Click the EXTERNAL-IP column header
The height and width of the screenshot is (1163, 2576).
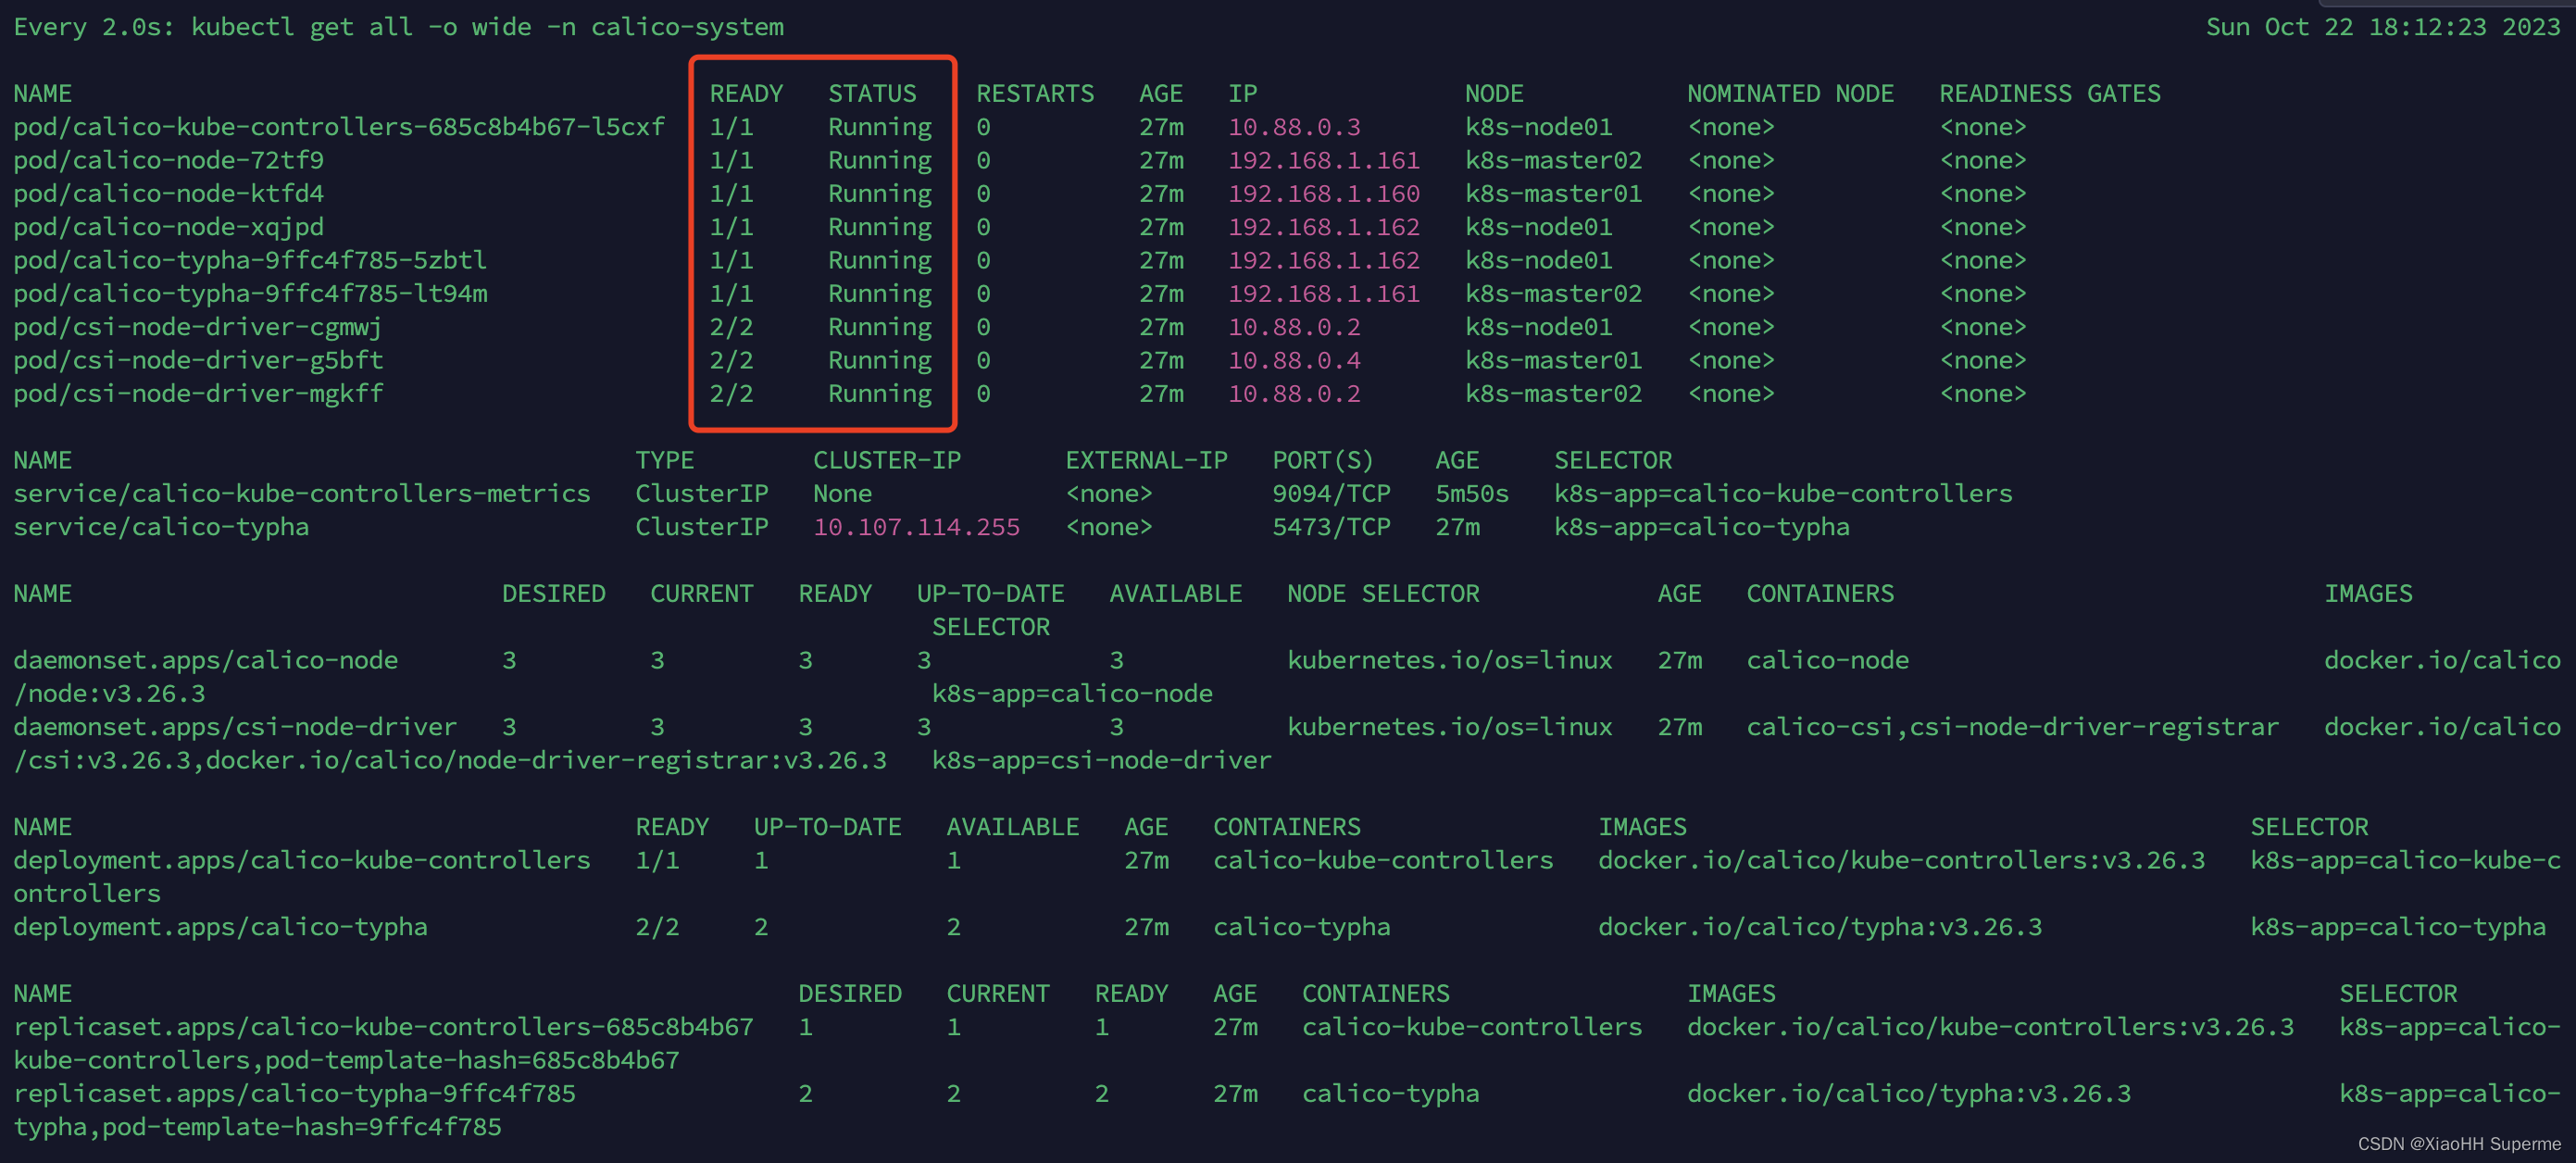tap(1146, 460)
